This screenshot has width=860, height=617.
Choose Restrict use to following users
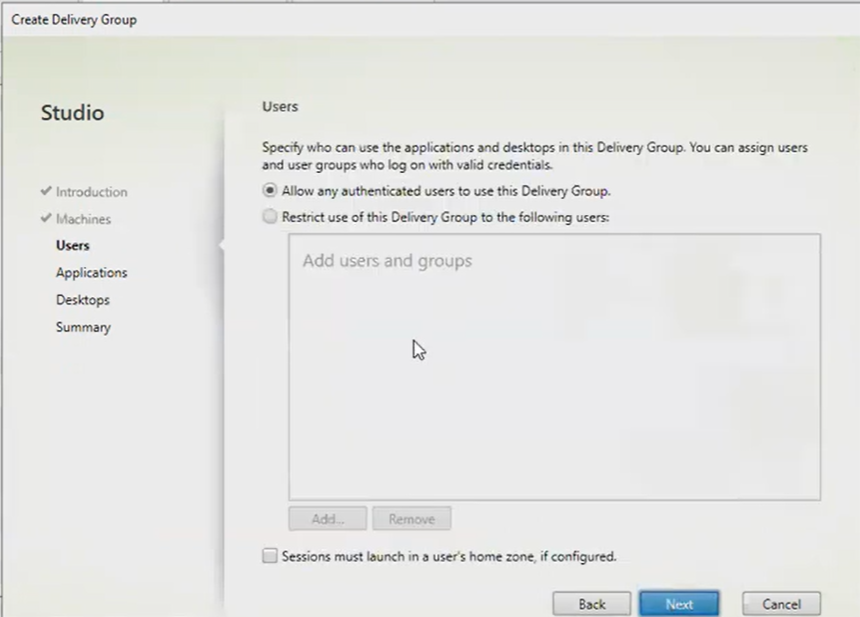tap(270, 217)
